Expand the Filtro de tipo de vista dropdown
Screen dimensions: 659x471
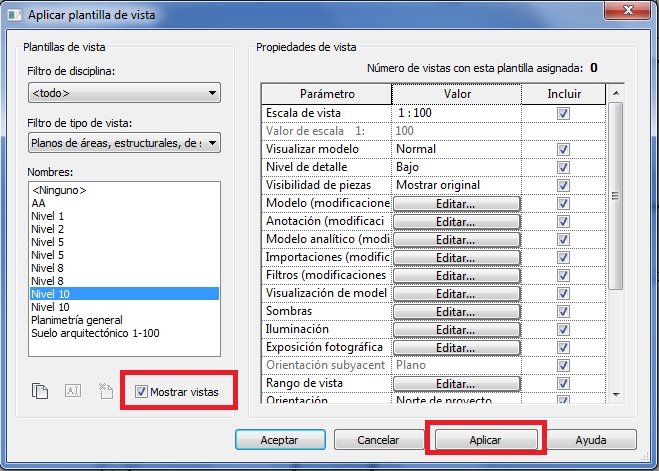(x=124, y=143)
